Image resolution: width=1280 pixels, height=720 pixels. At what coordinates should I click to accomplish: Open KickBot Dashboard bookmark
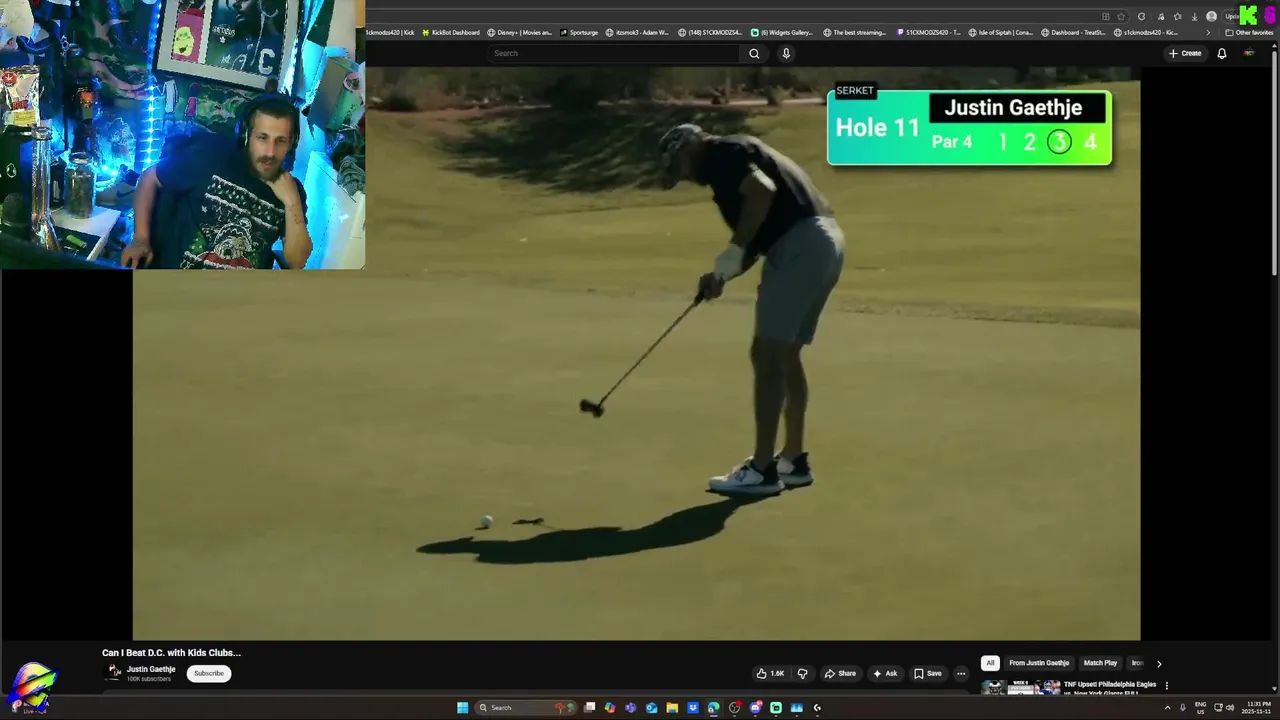click(451, 33)
